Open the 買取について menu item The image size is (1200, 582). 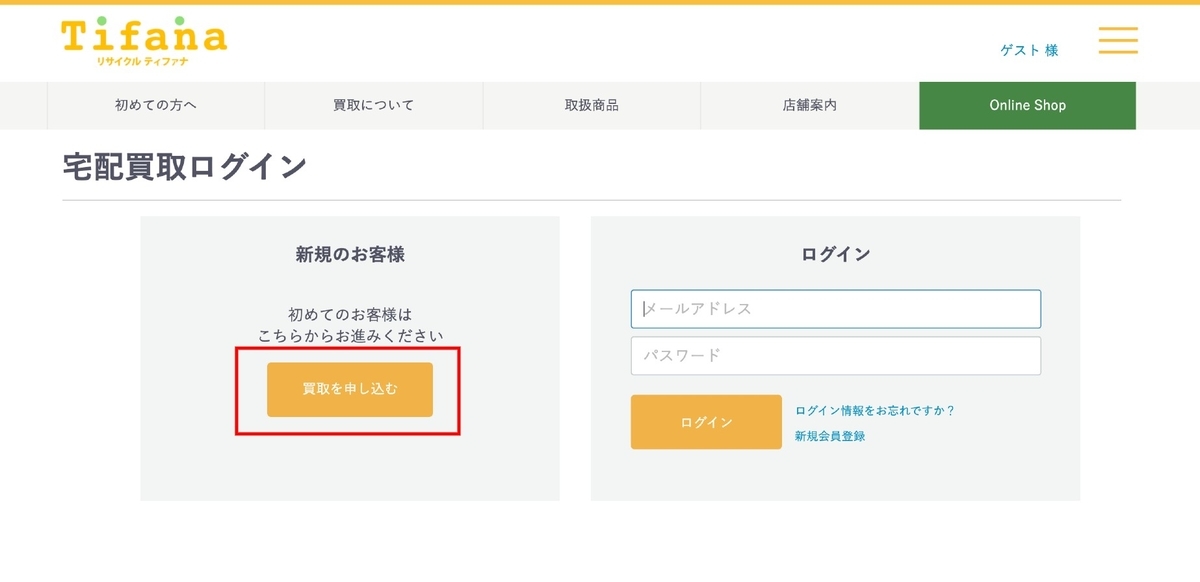click(372, 104)
